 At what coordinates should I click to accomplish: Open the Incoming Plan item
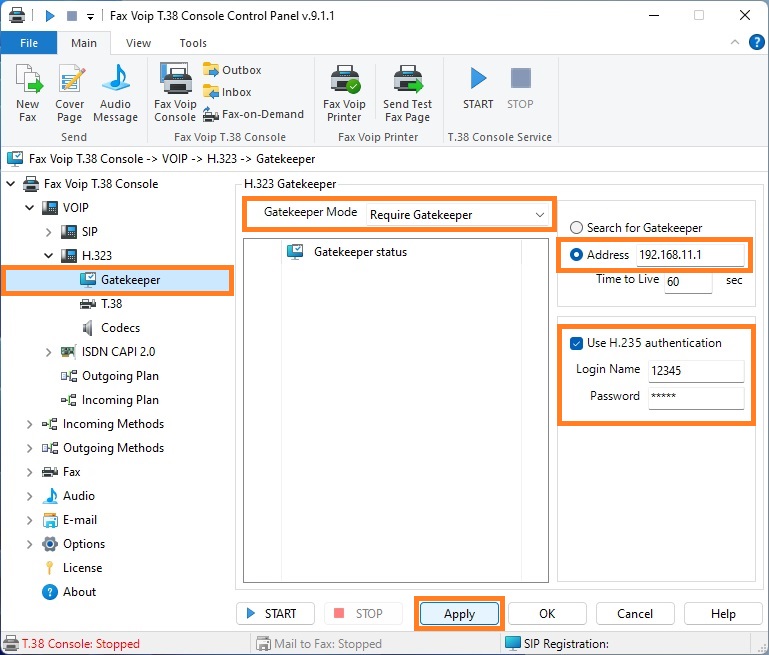[x=110, y=400]
